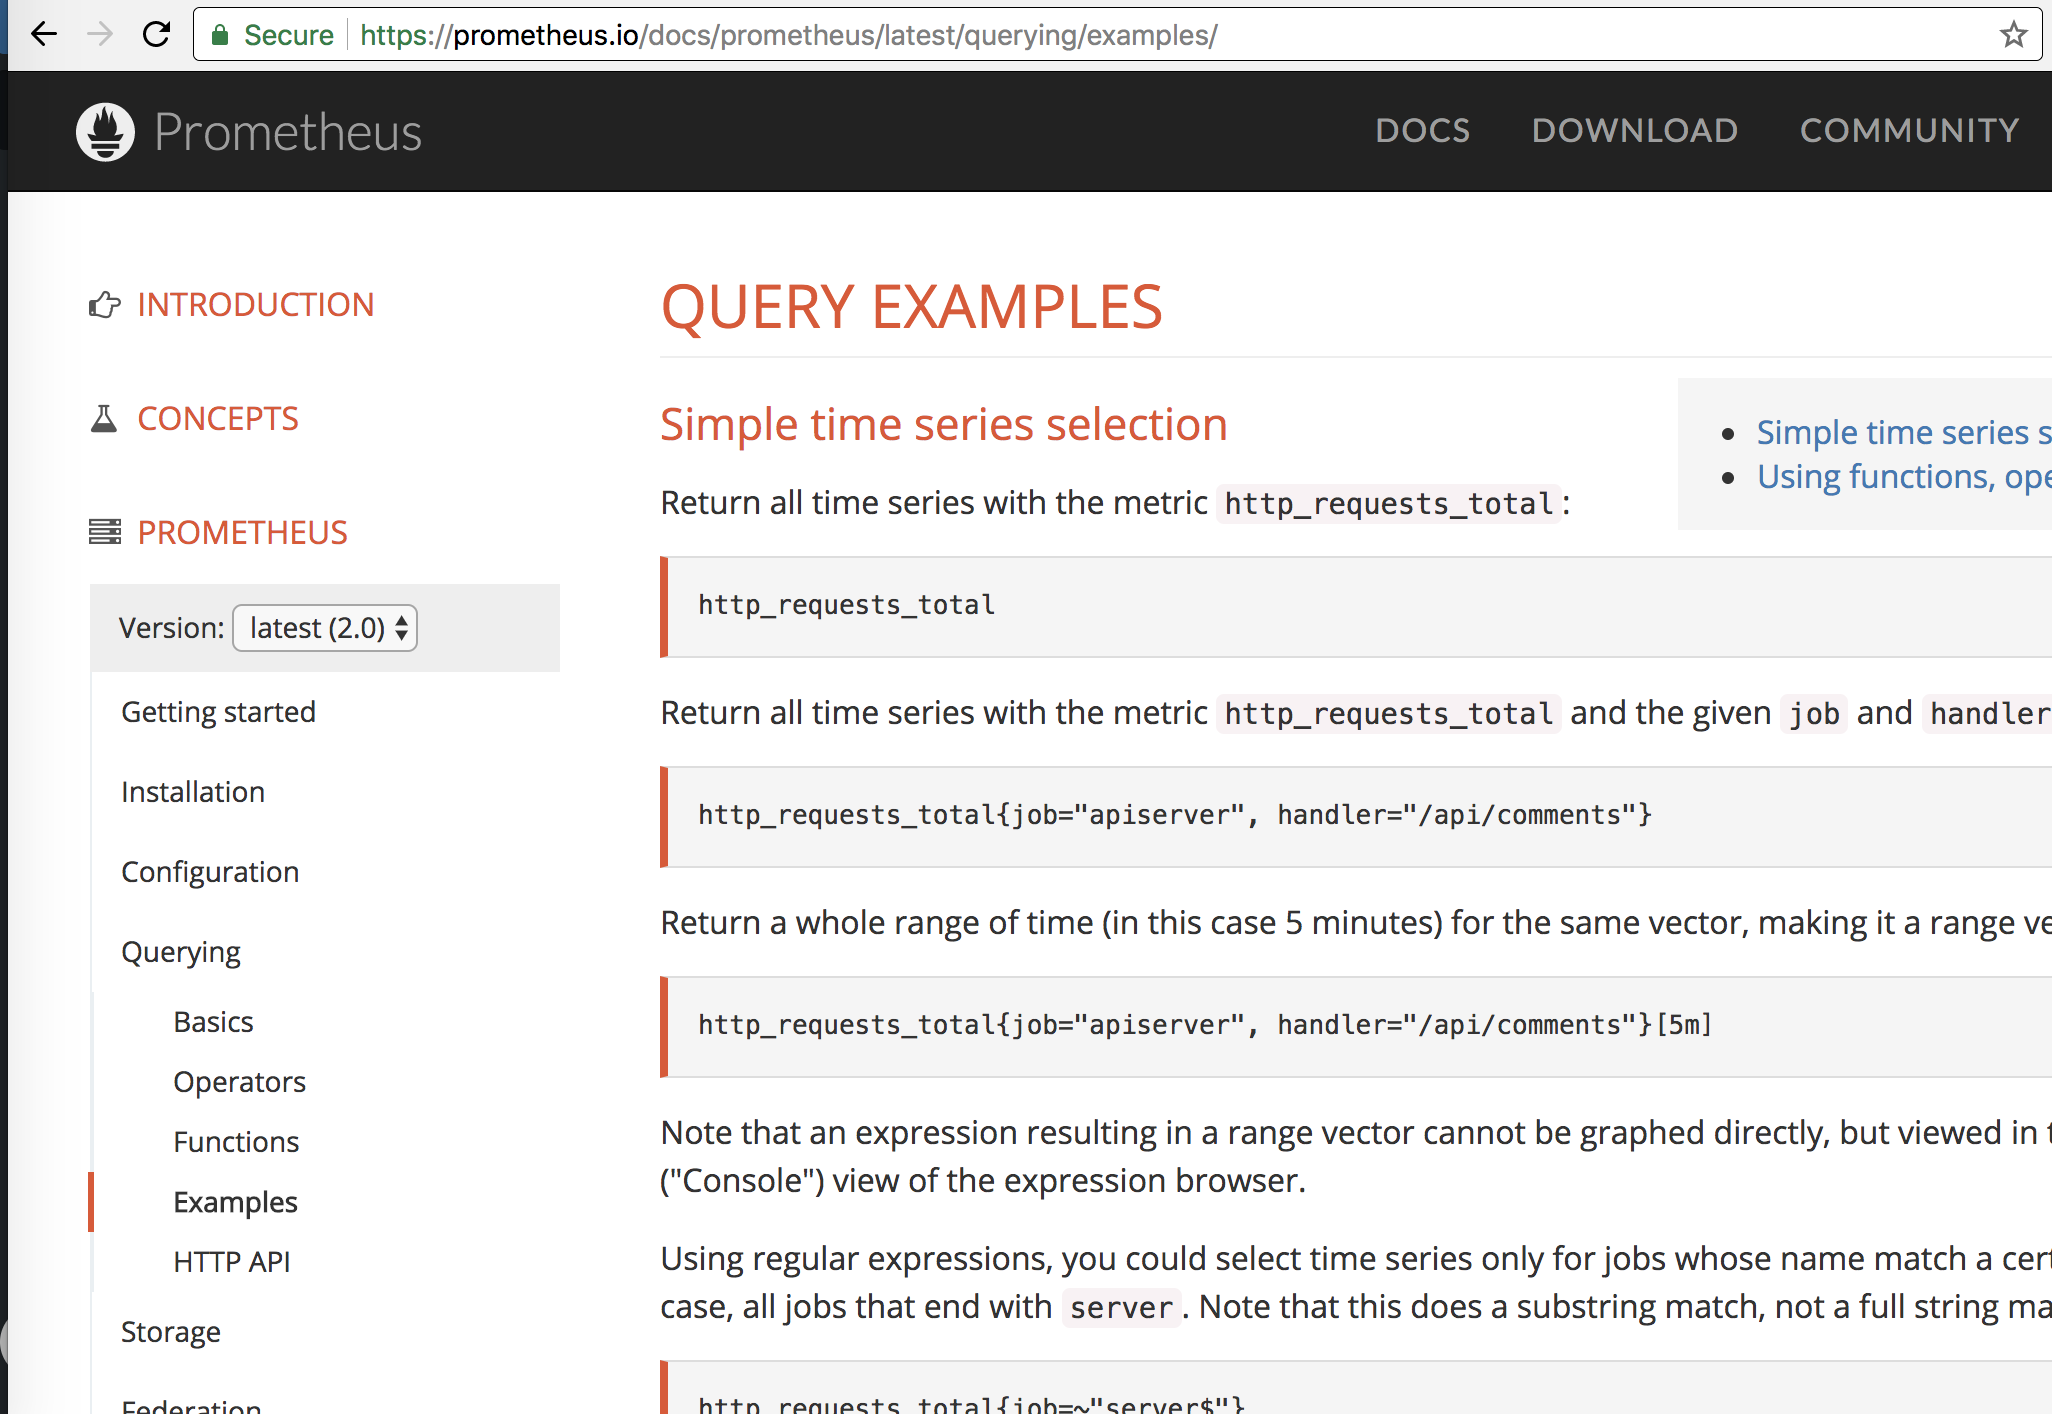Click the flask icon next to Concepts
The height and width of the screenshot is (1414, 2052).
pos(103,419)
